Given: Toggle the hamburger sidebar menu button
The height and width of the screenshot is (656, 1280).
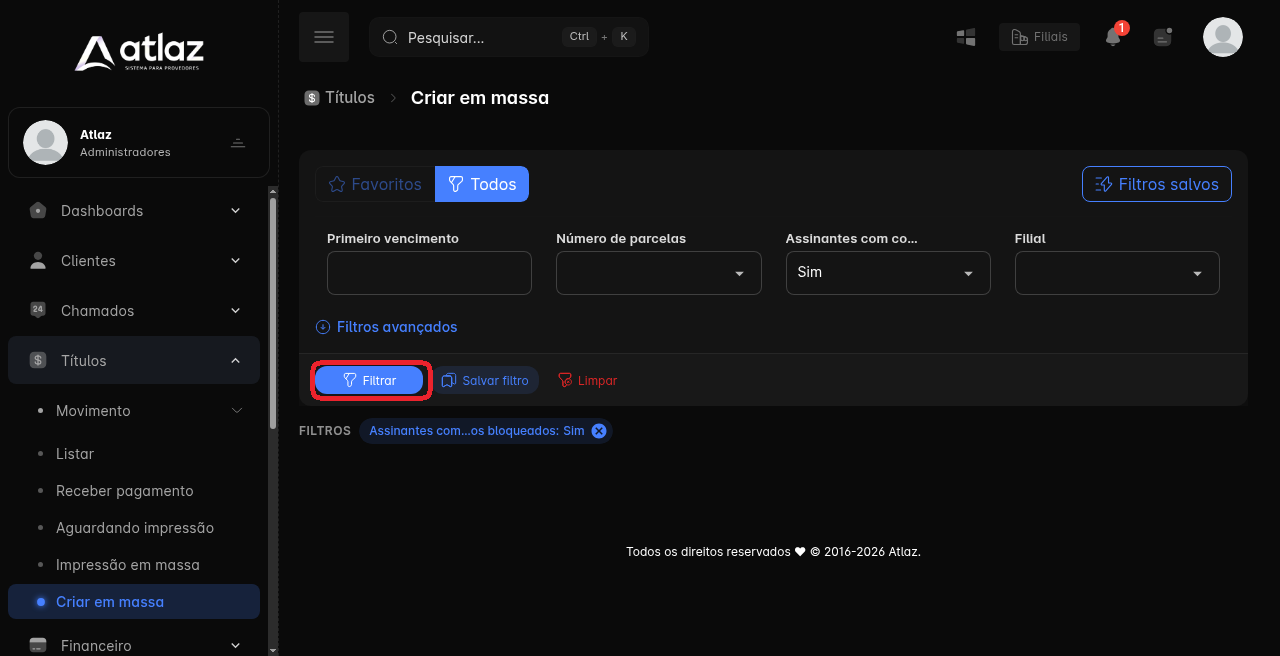Looking at the screenshot, I should (324, 37).
